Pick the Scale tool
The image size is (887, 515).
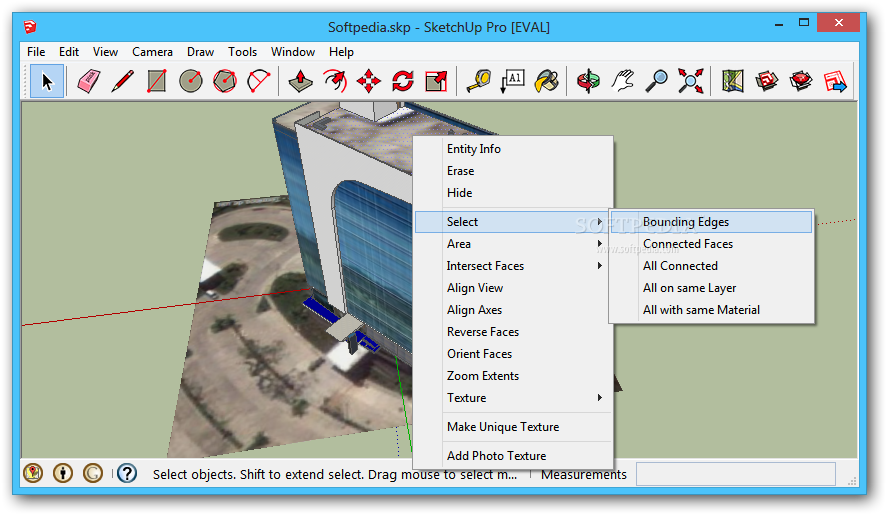point(436,81)
